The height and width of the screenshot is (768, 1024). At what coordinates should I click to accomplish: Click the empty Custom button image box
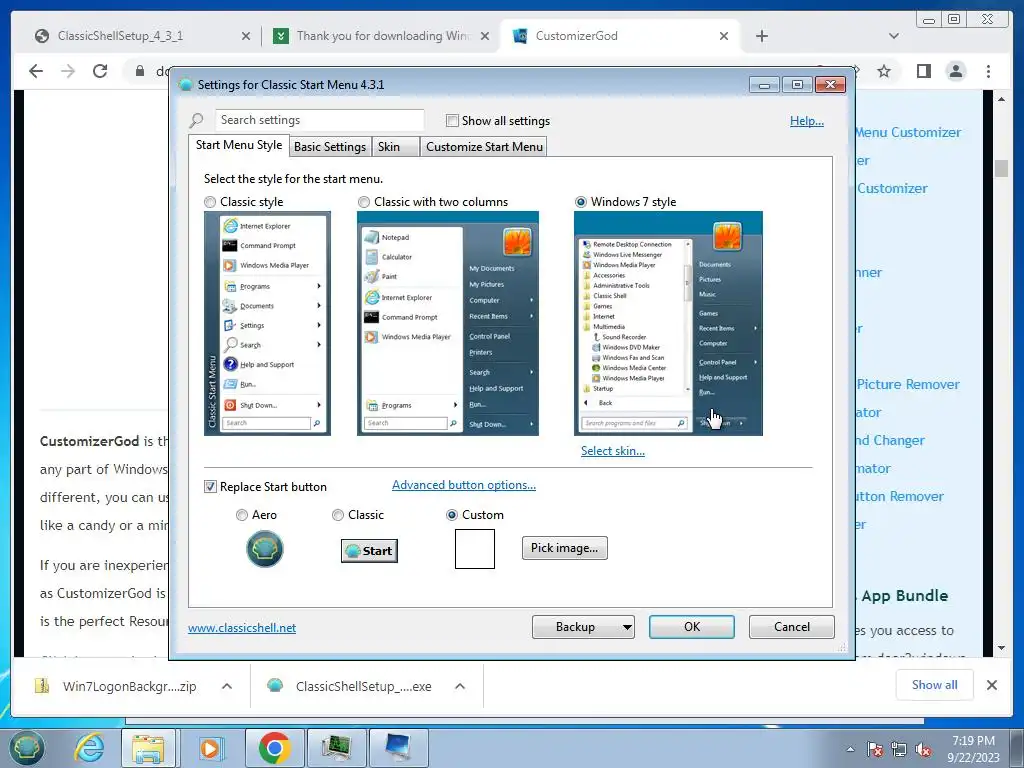click(475, 549)
